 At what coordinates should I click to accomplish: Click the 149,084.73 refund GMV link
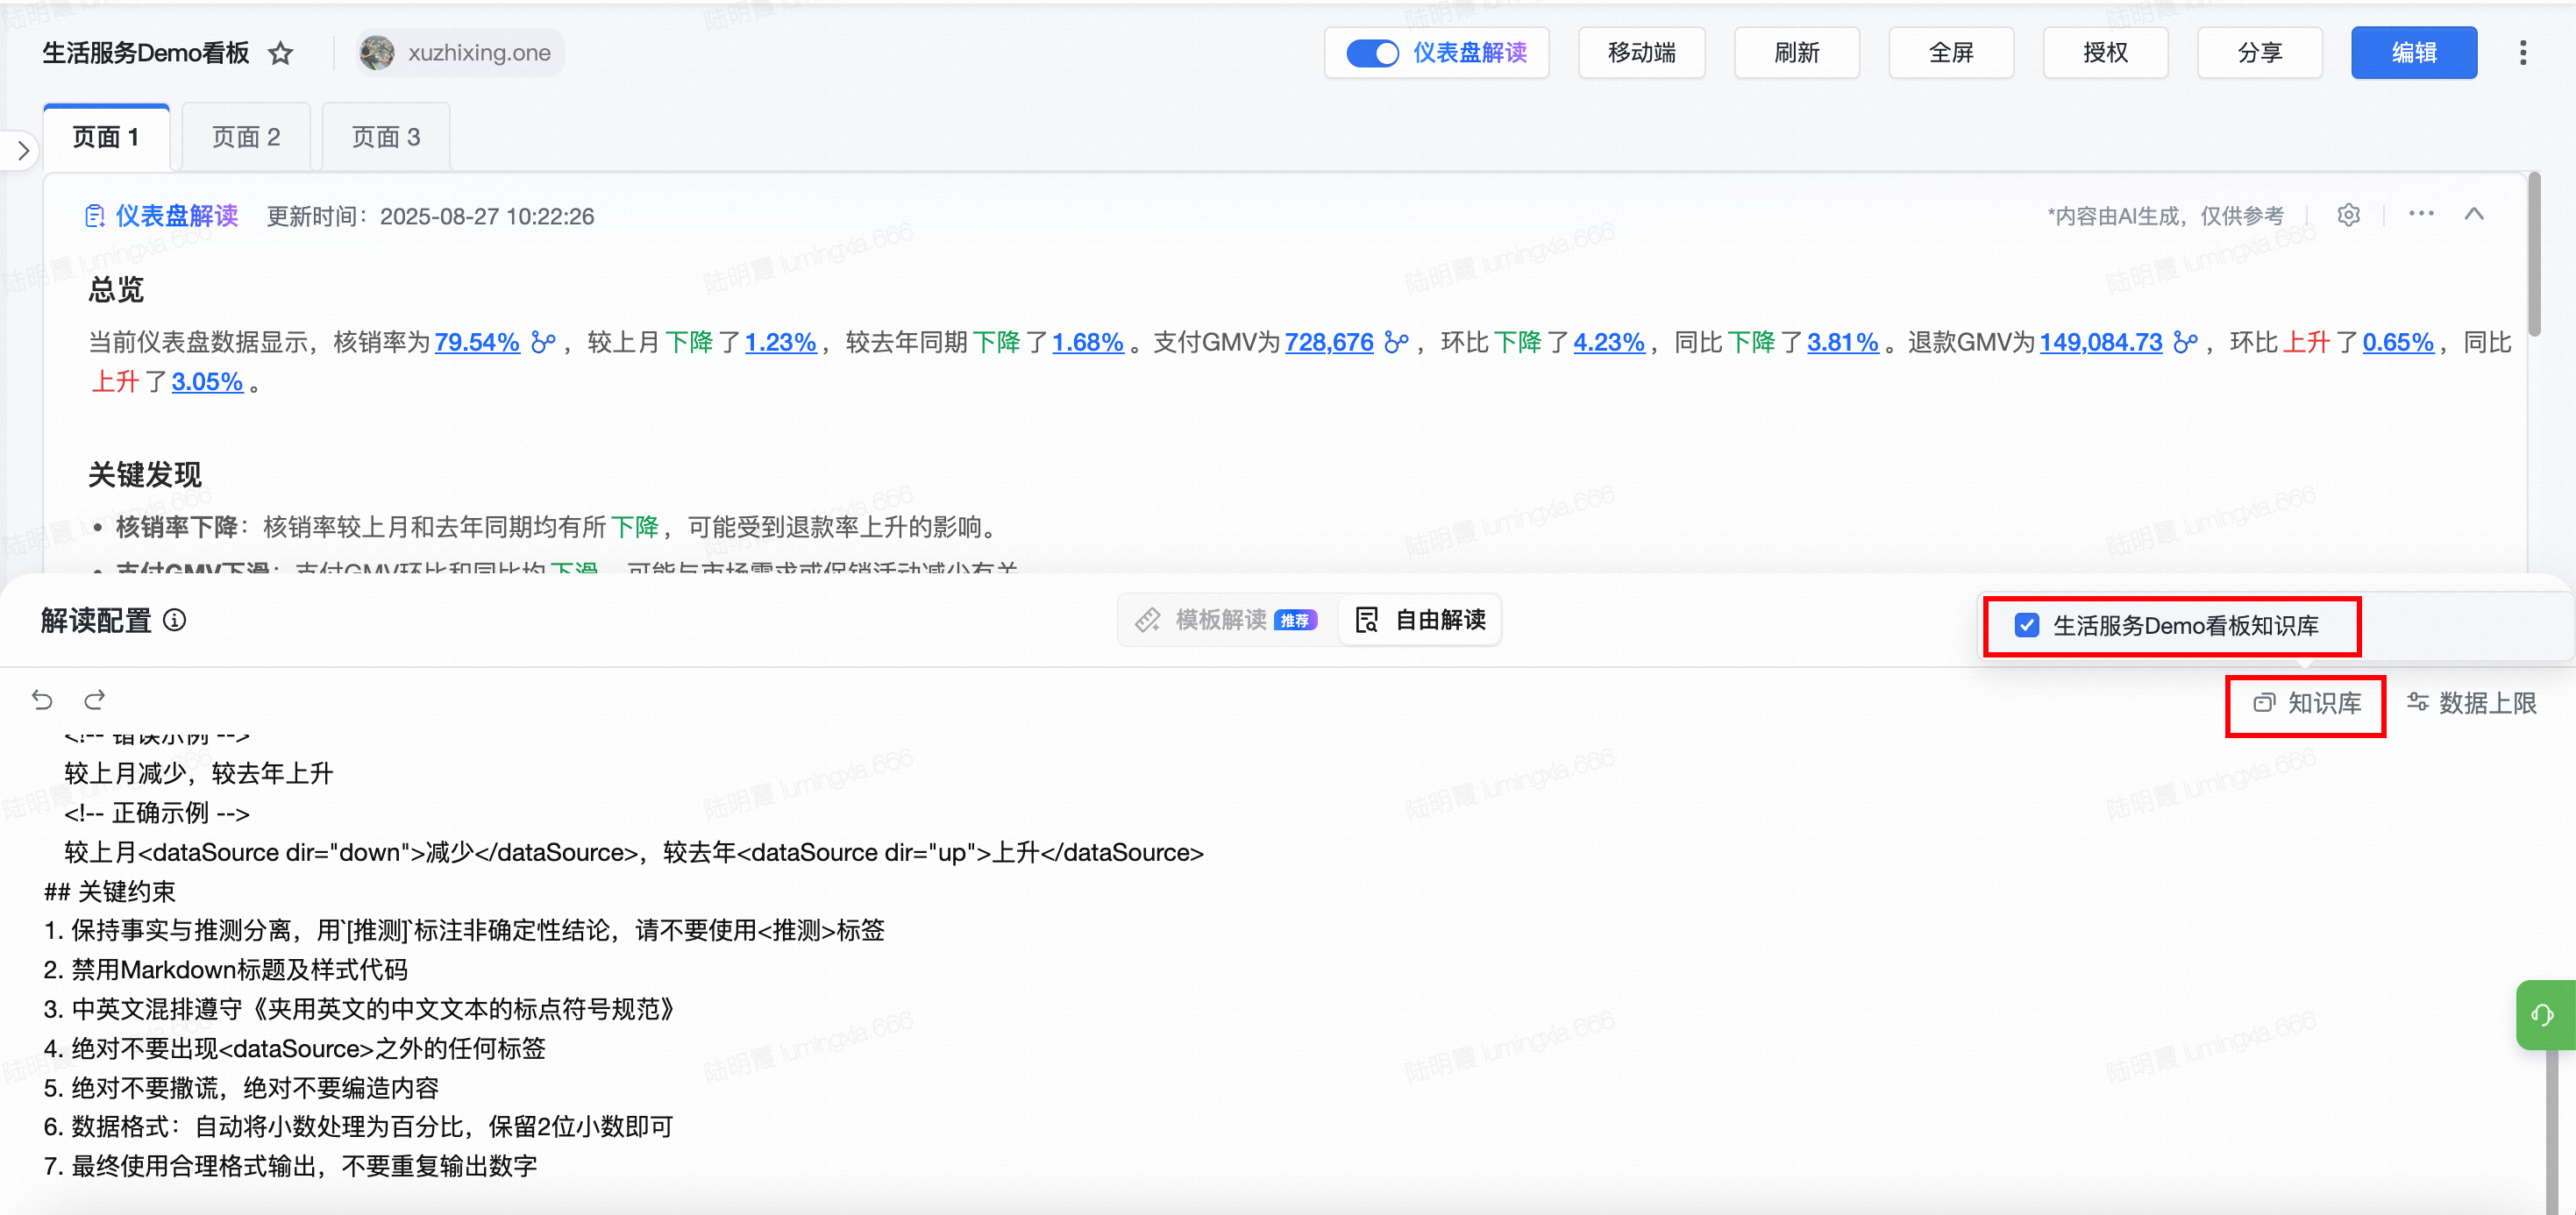pyautogui.click(x=2100, y=343)
